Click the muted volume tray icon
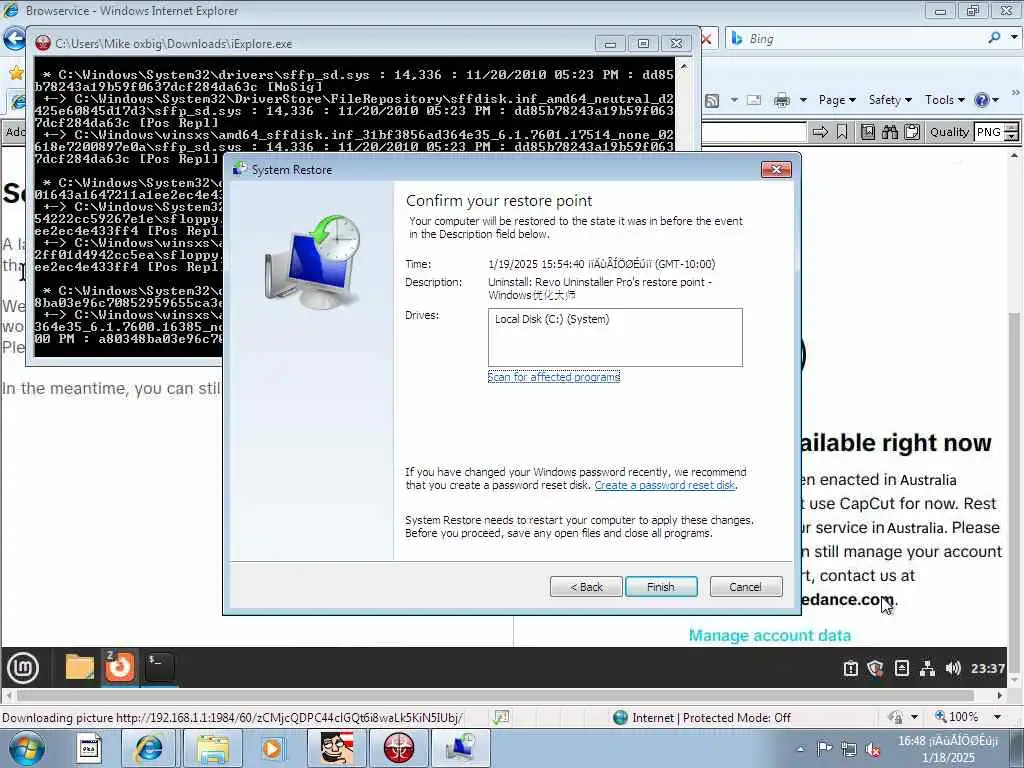The width and height of the screenshot is (1024, 768). click(872, 750)
